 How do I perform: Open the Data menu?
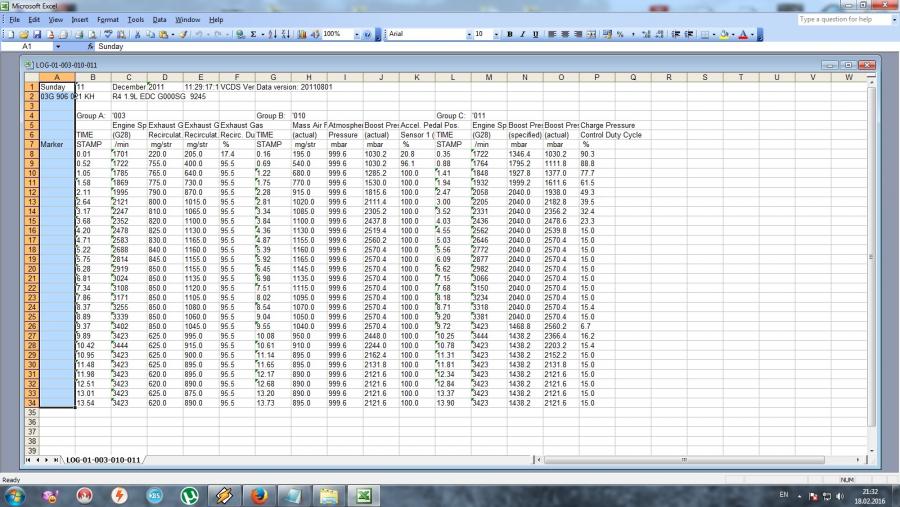159,19
